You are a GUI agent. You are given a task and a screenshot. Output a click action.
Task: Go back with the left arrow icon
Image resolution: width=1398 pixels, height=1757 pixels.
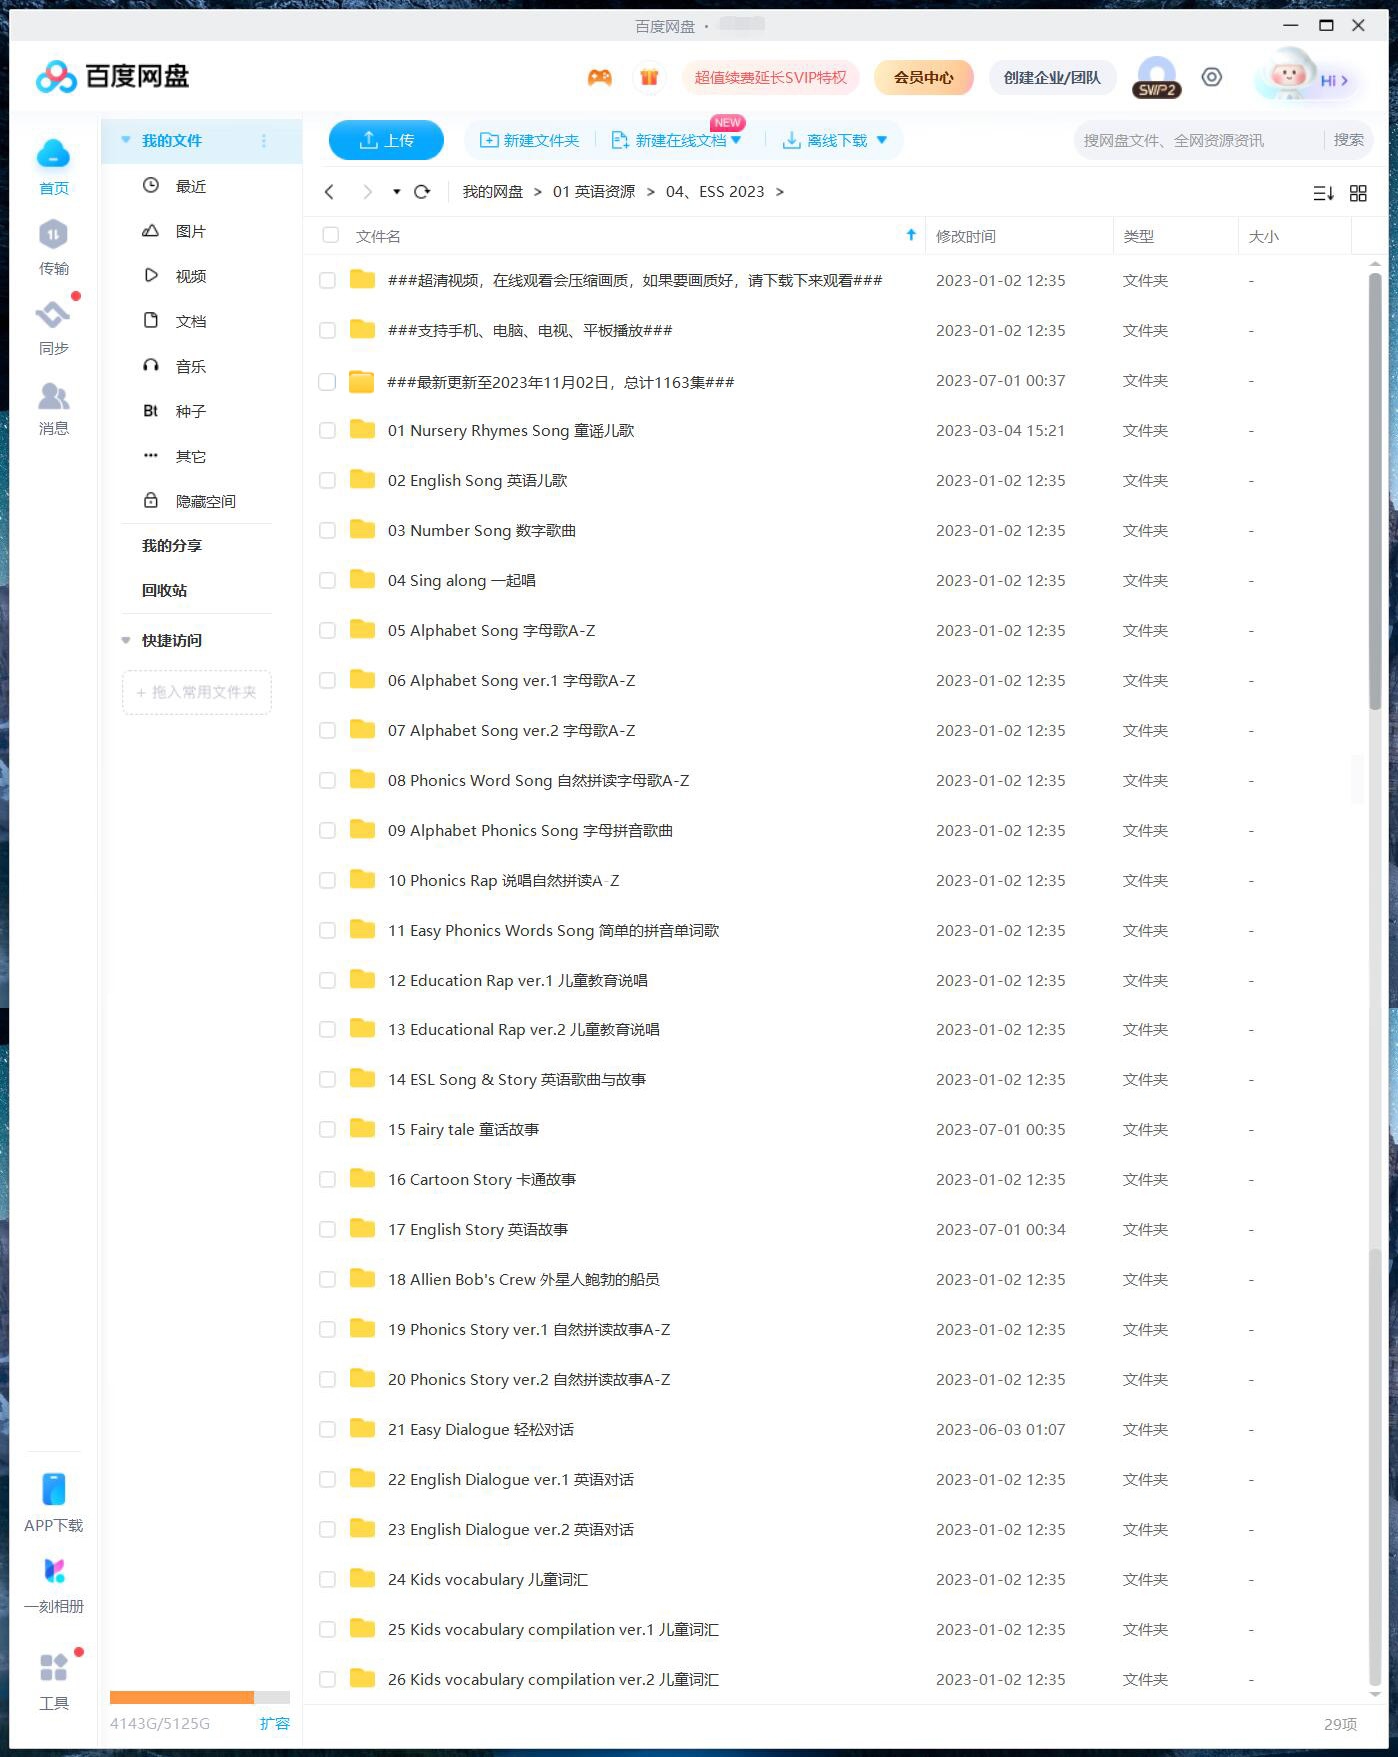pos(329,192)
